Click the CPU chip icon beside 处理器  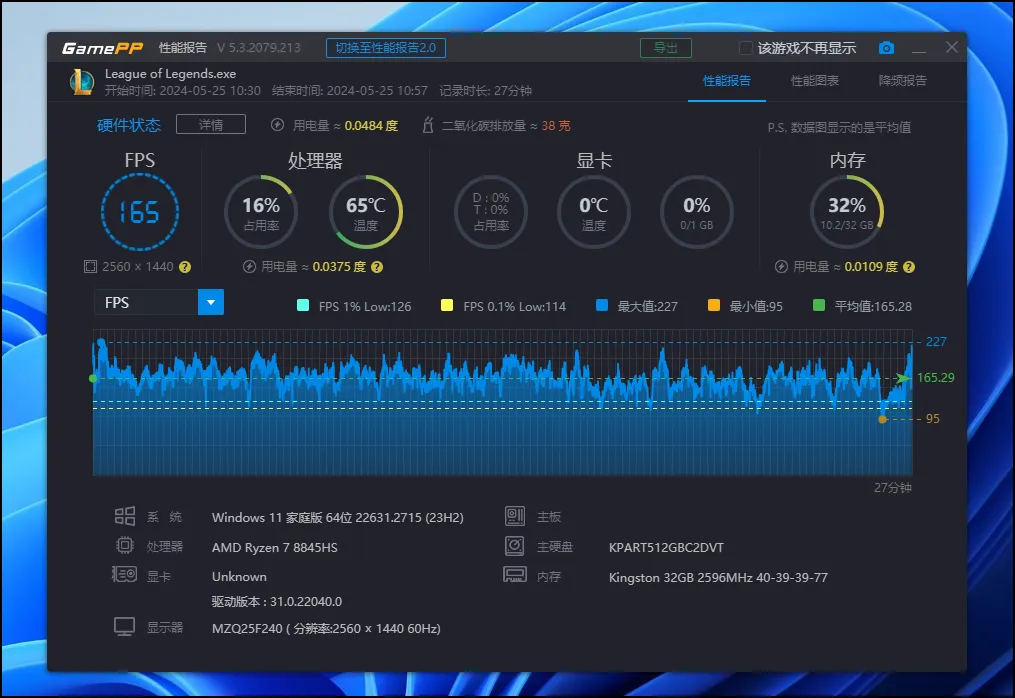(x=125, y=546)
